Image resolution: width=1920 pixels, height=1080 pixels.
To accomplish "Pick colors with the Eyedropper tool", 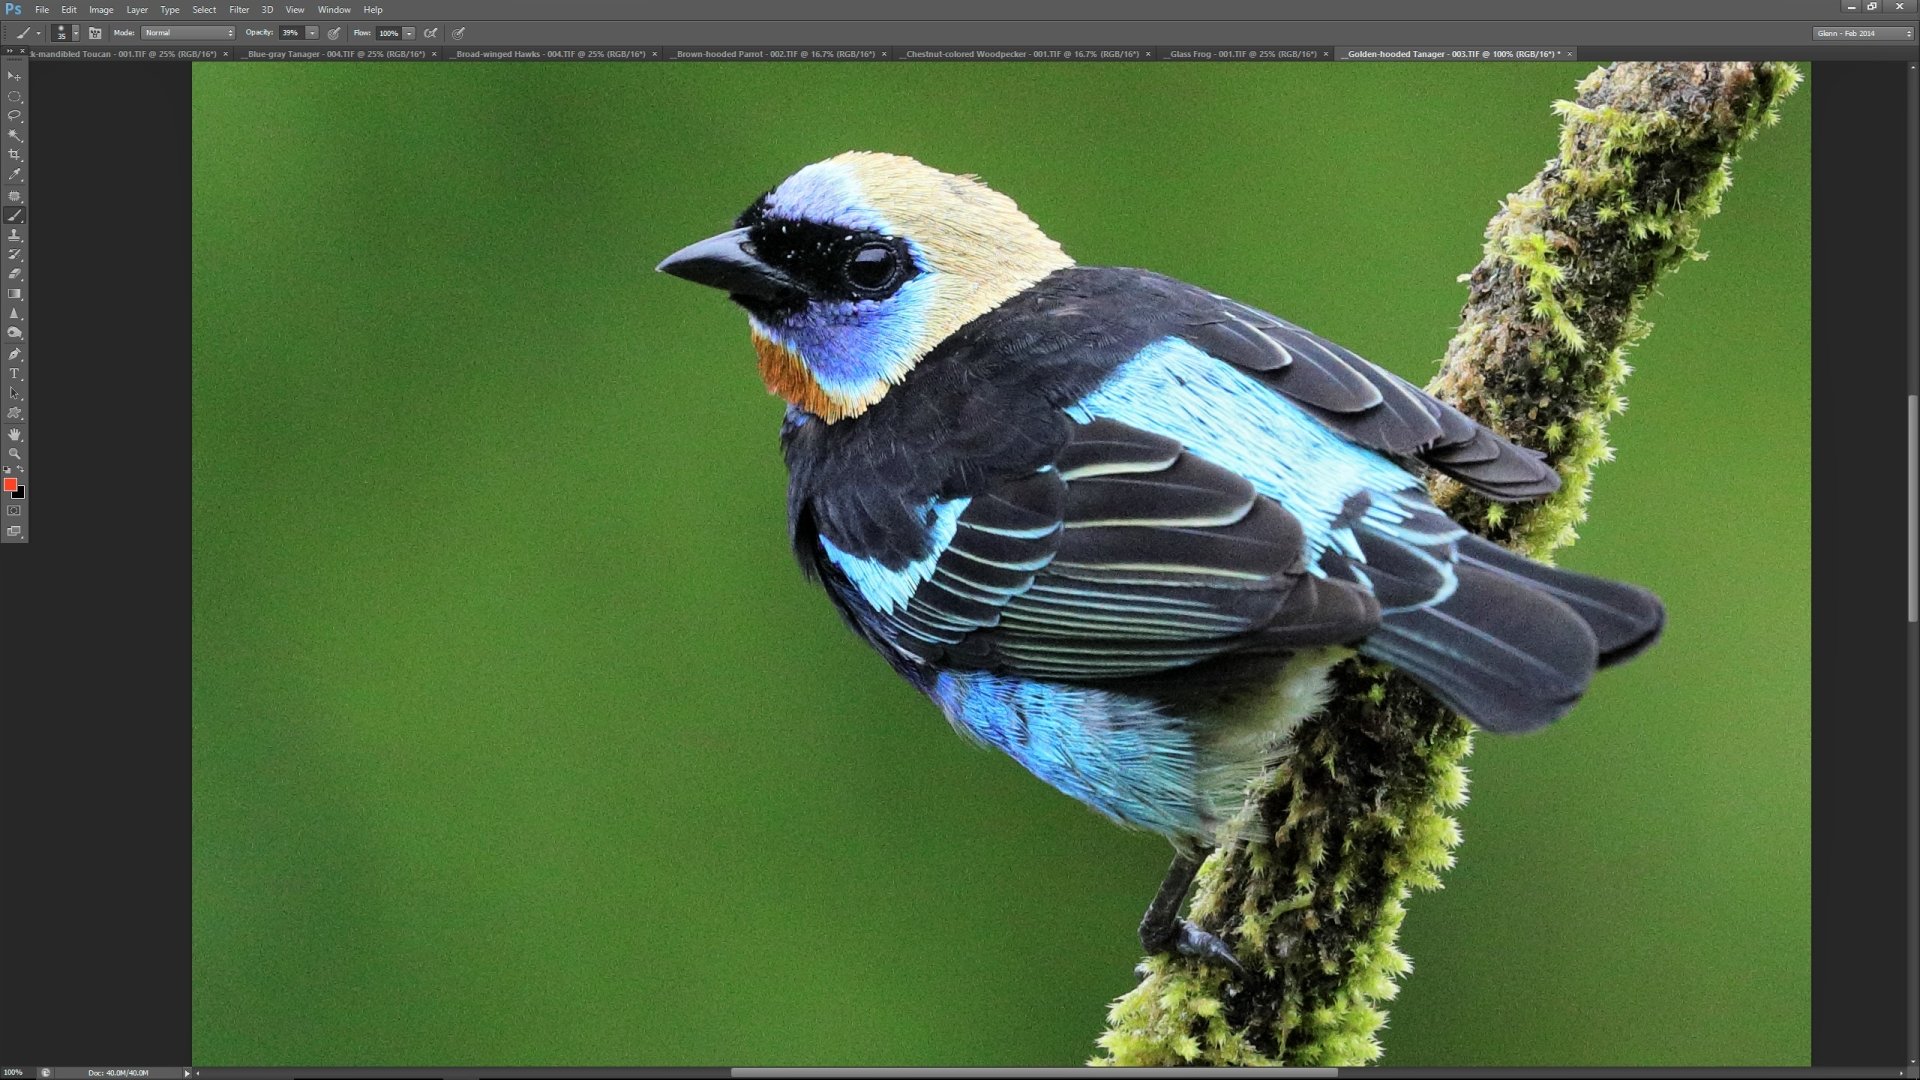I will [14, 175].
